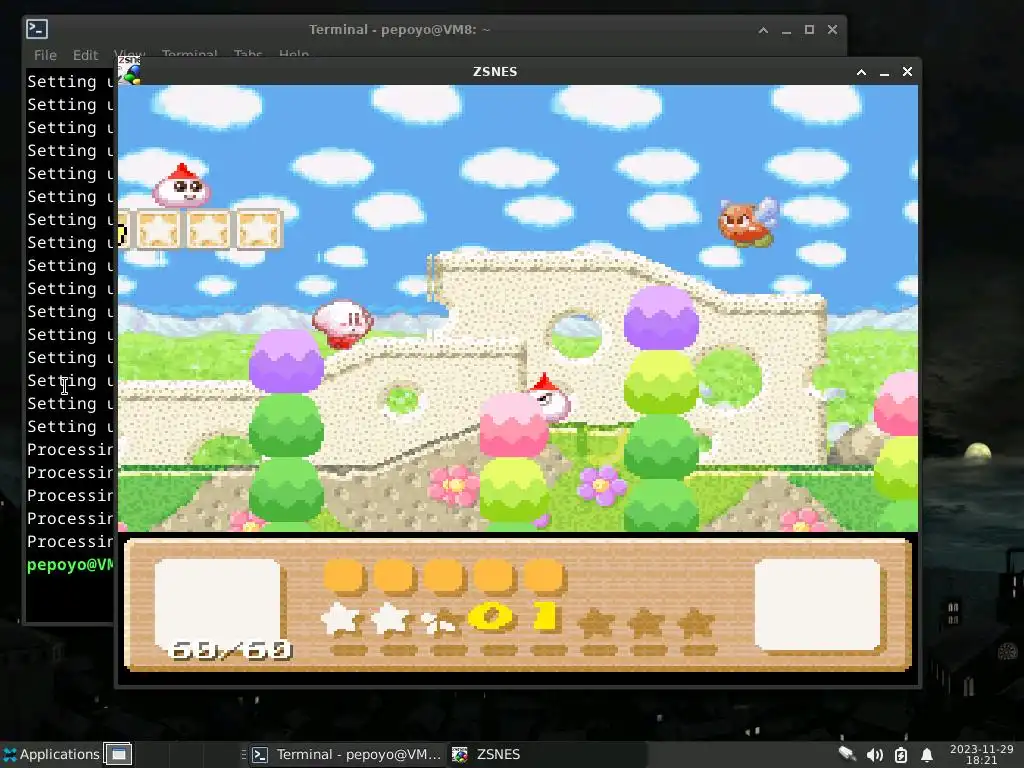Minimize the Terminal window
The width and height of the screenshot is (1024, 768).
click(x=786, y=31)
